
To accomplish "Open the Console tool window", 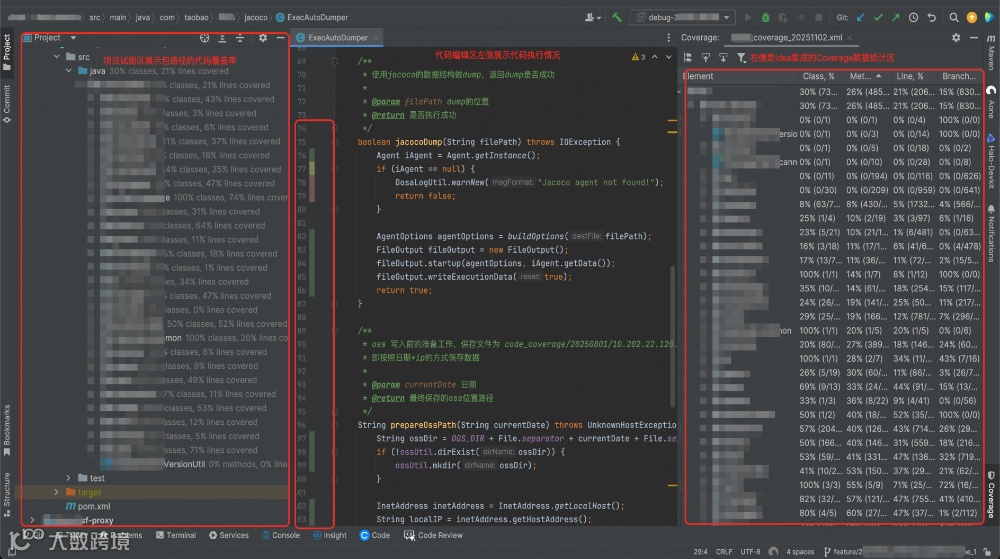I will tap(281, 535).
